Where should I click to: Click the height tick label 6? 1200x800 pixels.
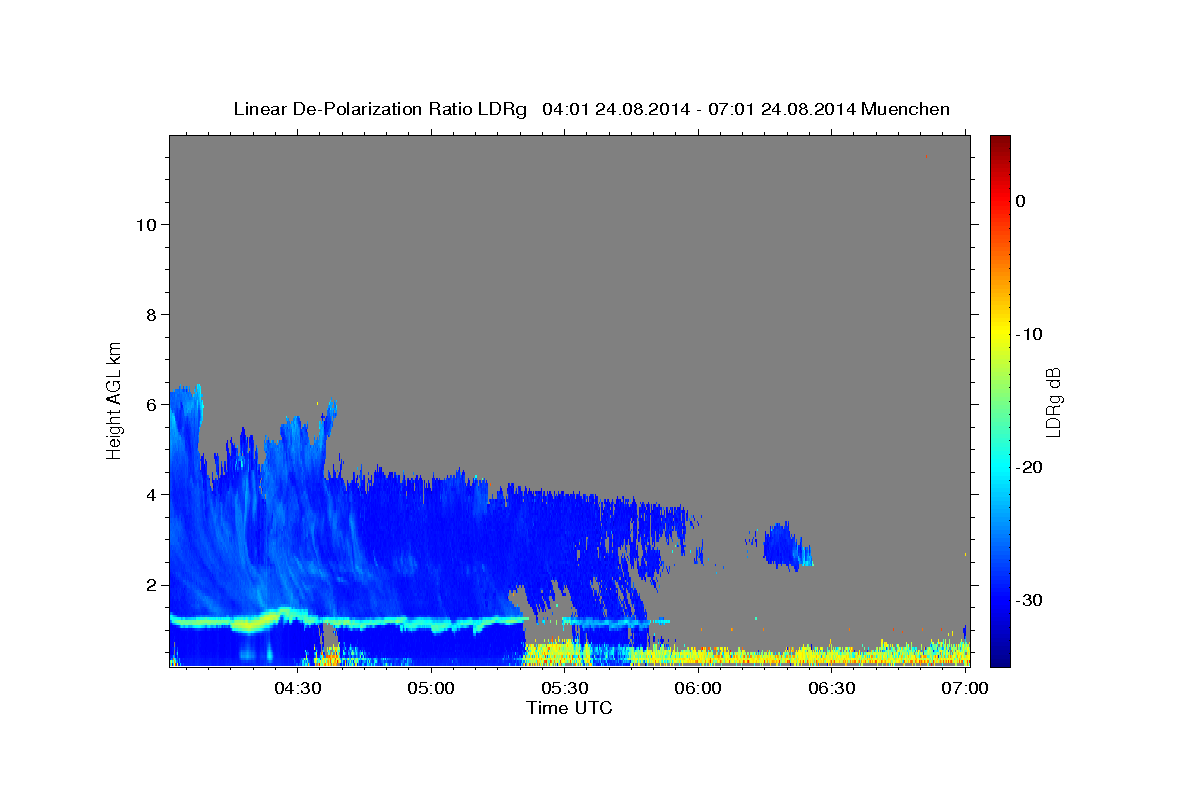(x=151, y=405)
